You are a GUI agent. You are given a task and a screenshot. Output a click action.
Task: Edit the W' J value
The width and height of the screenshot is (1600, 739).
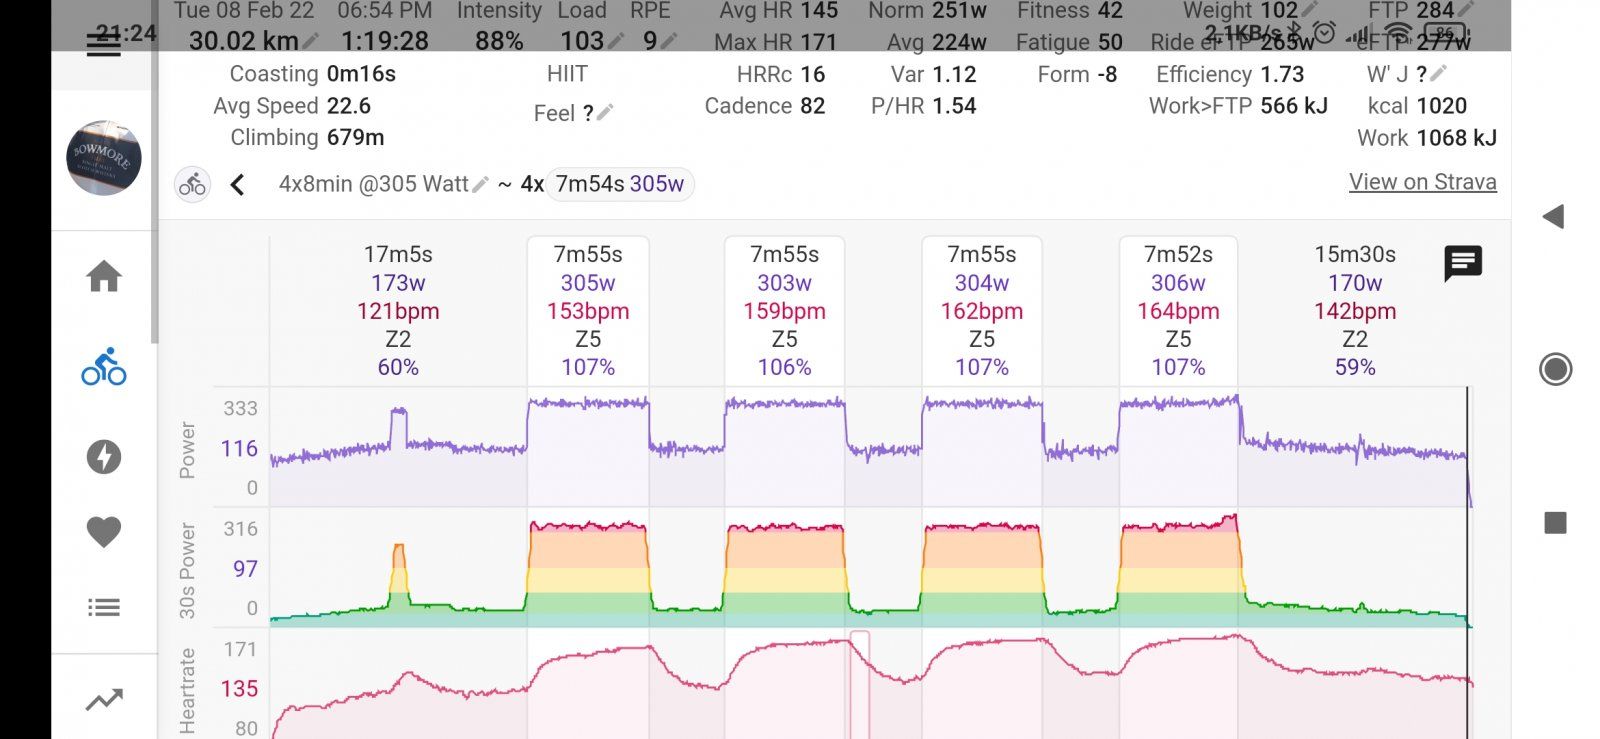[x=1439, y=74]
